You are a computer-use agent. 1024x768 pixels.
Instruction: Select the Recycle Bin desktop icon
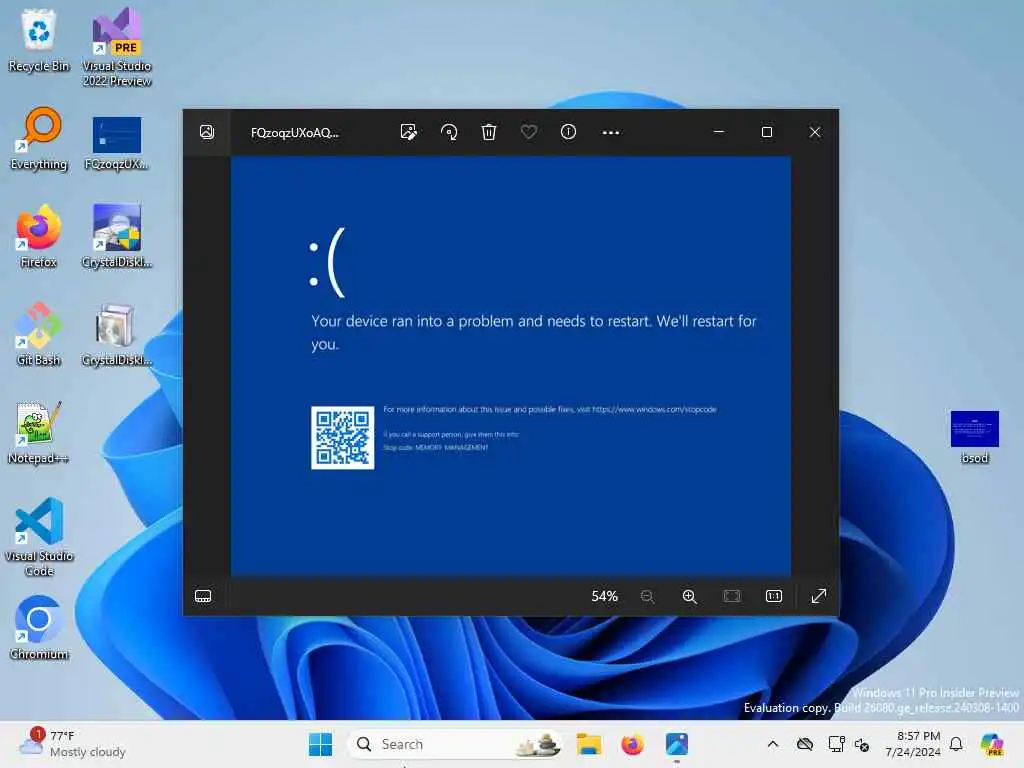click(39, 40)
